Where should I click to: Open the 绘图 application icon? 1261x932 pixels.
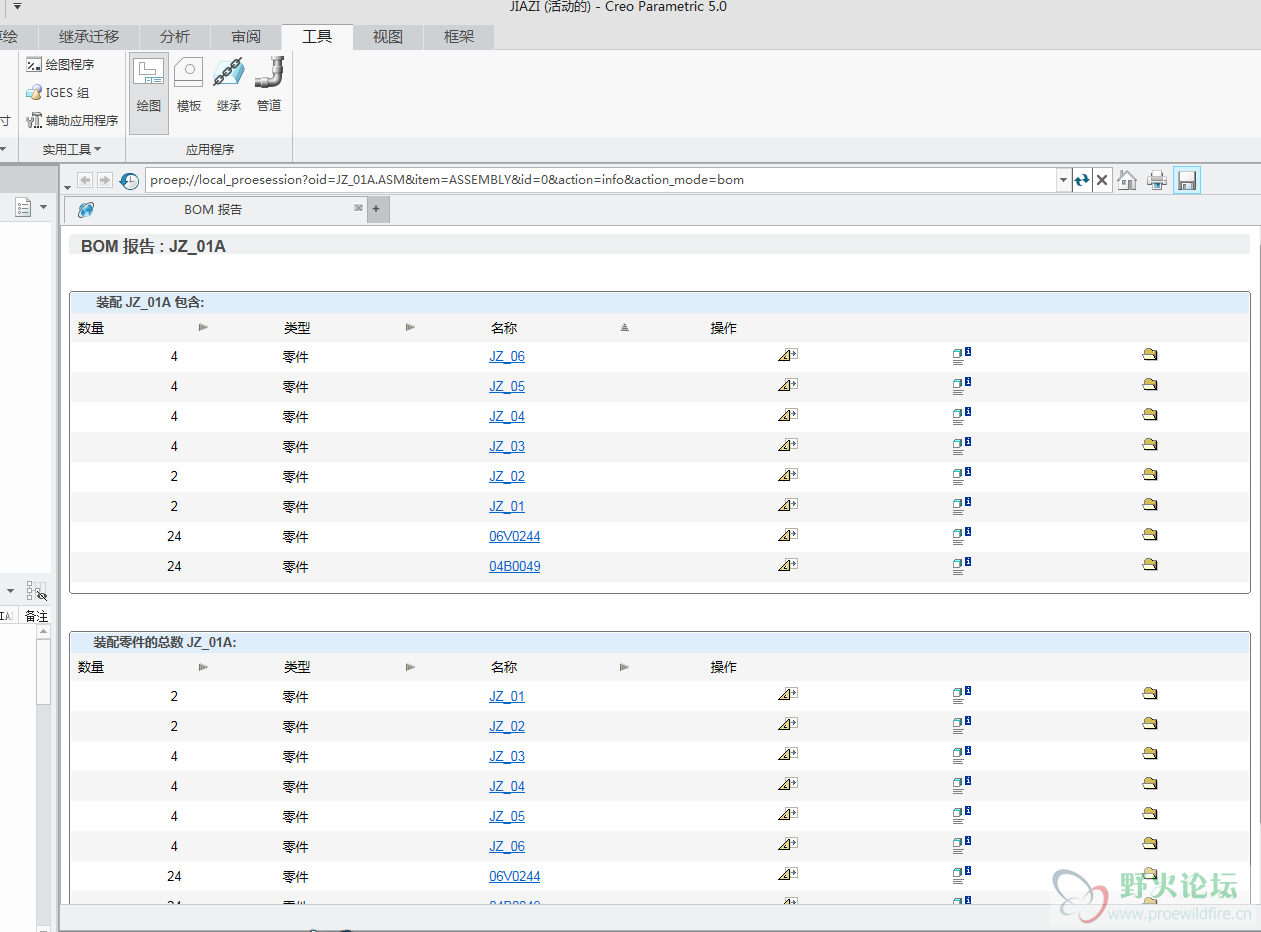click(149, 85)
